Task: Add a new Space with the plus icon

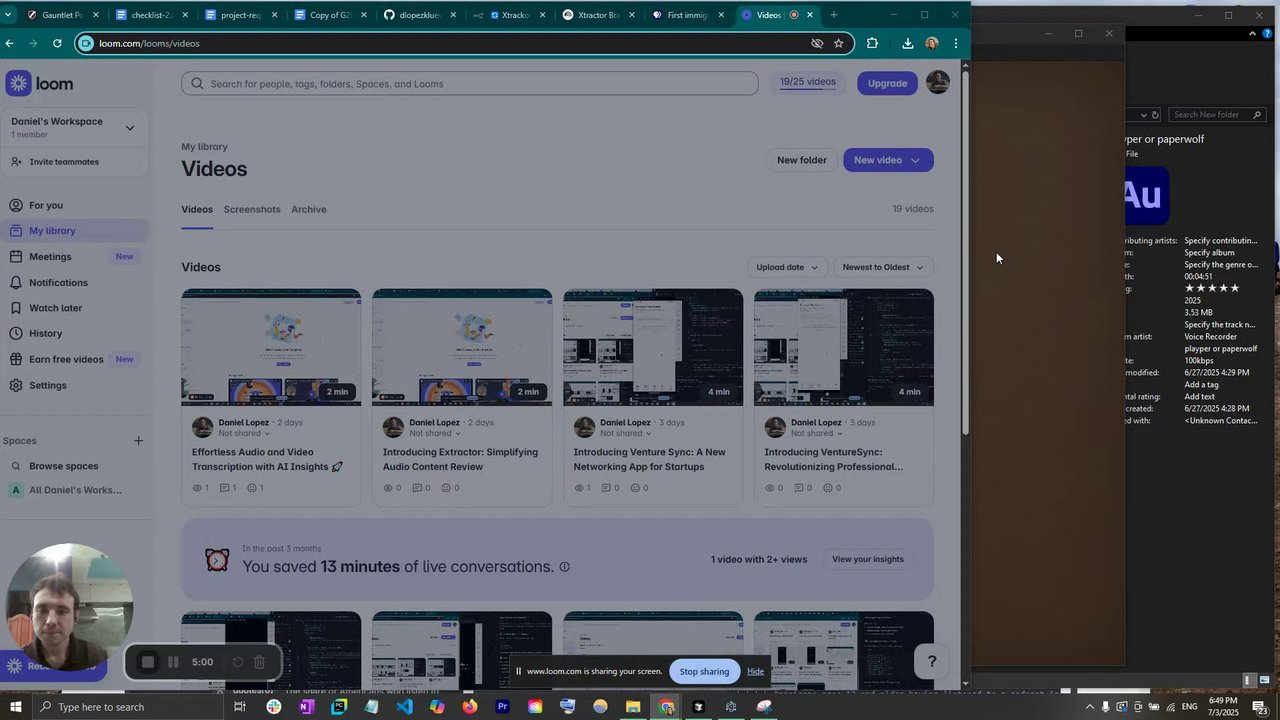Action: point(138,441)
